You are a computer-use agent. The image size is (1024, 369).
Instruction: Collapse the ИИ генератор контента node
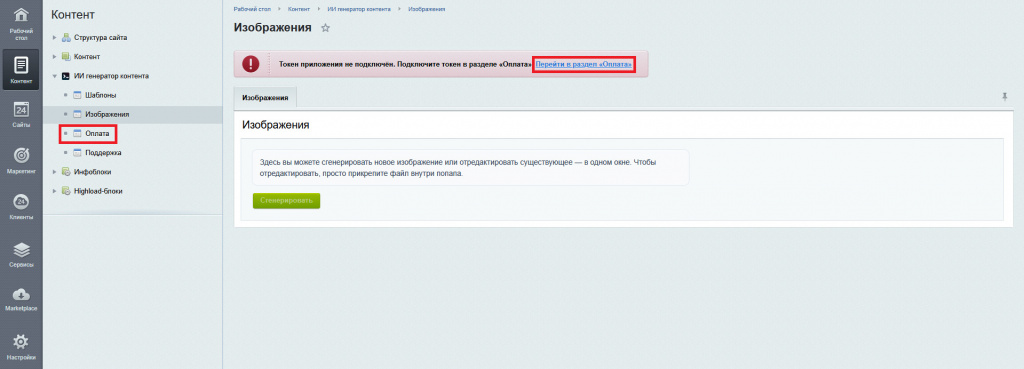[x=55, y=76]
